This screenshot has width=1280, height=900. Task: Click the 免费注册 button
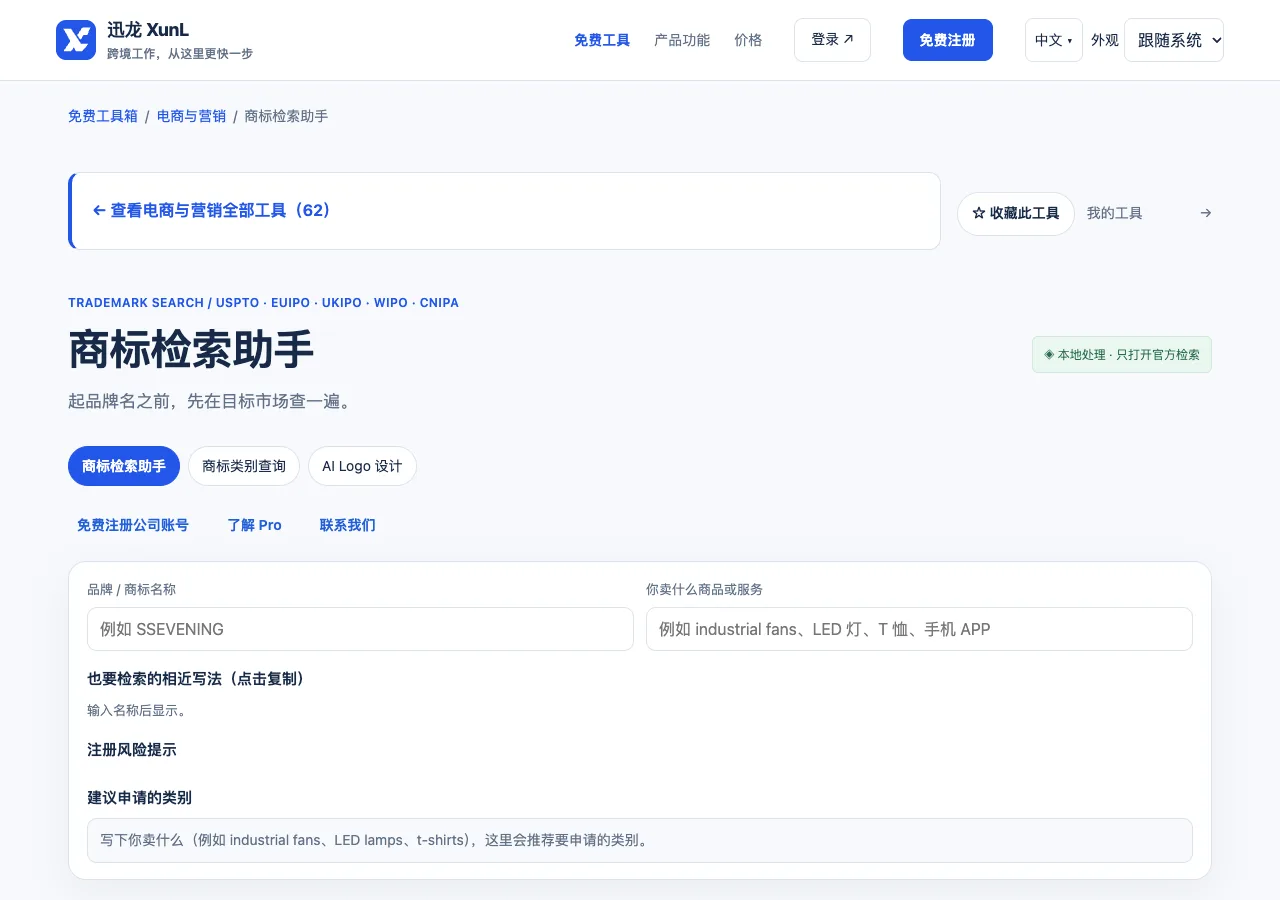point(948,40)
